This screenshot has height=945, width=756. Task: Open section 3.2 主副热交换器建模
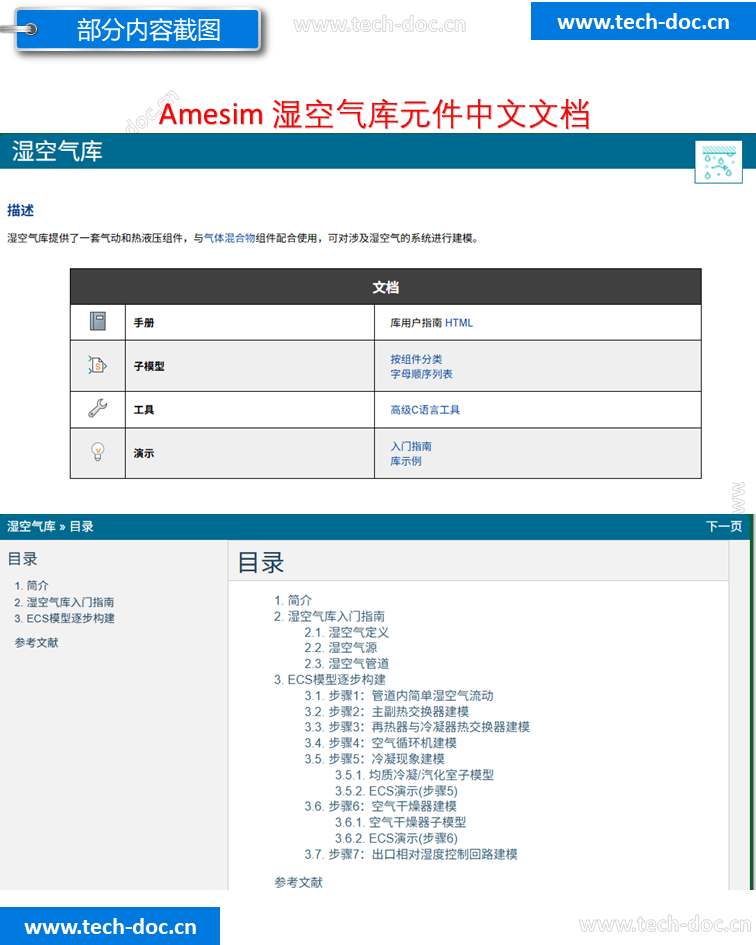pos(386,712)
